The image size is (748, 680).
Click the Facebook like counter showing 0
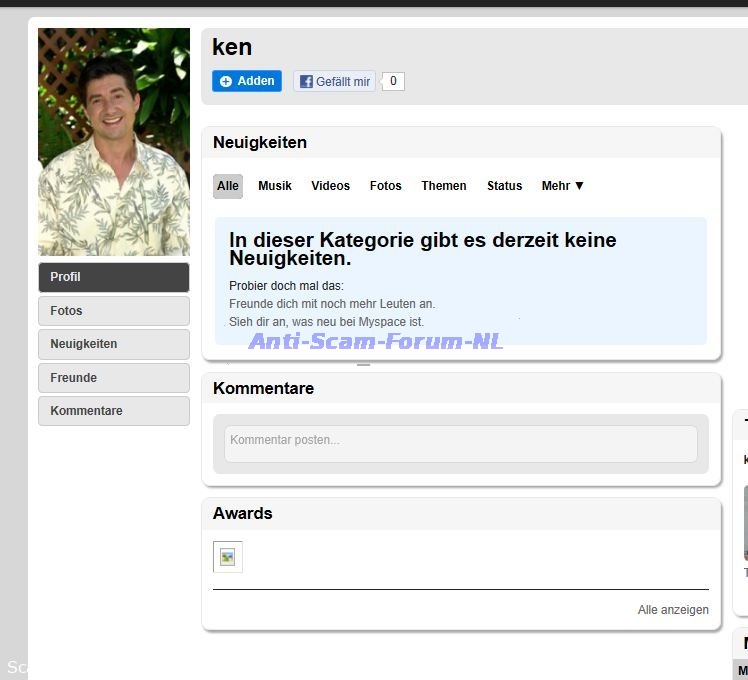pyautogui.click(x=393, y=81)
